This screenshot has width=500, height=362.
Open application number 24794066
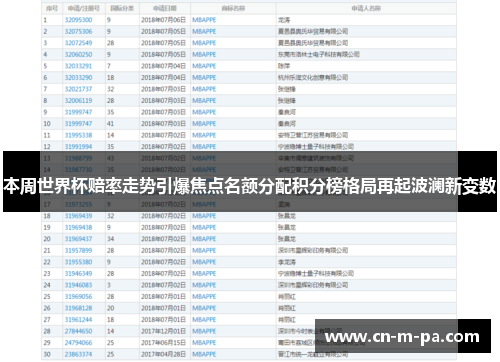click(78, 343)
